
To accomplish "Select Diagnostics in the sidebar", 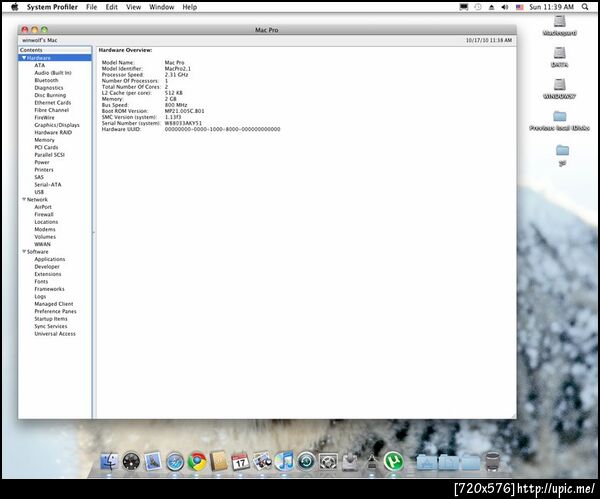I will 49,88.
